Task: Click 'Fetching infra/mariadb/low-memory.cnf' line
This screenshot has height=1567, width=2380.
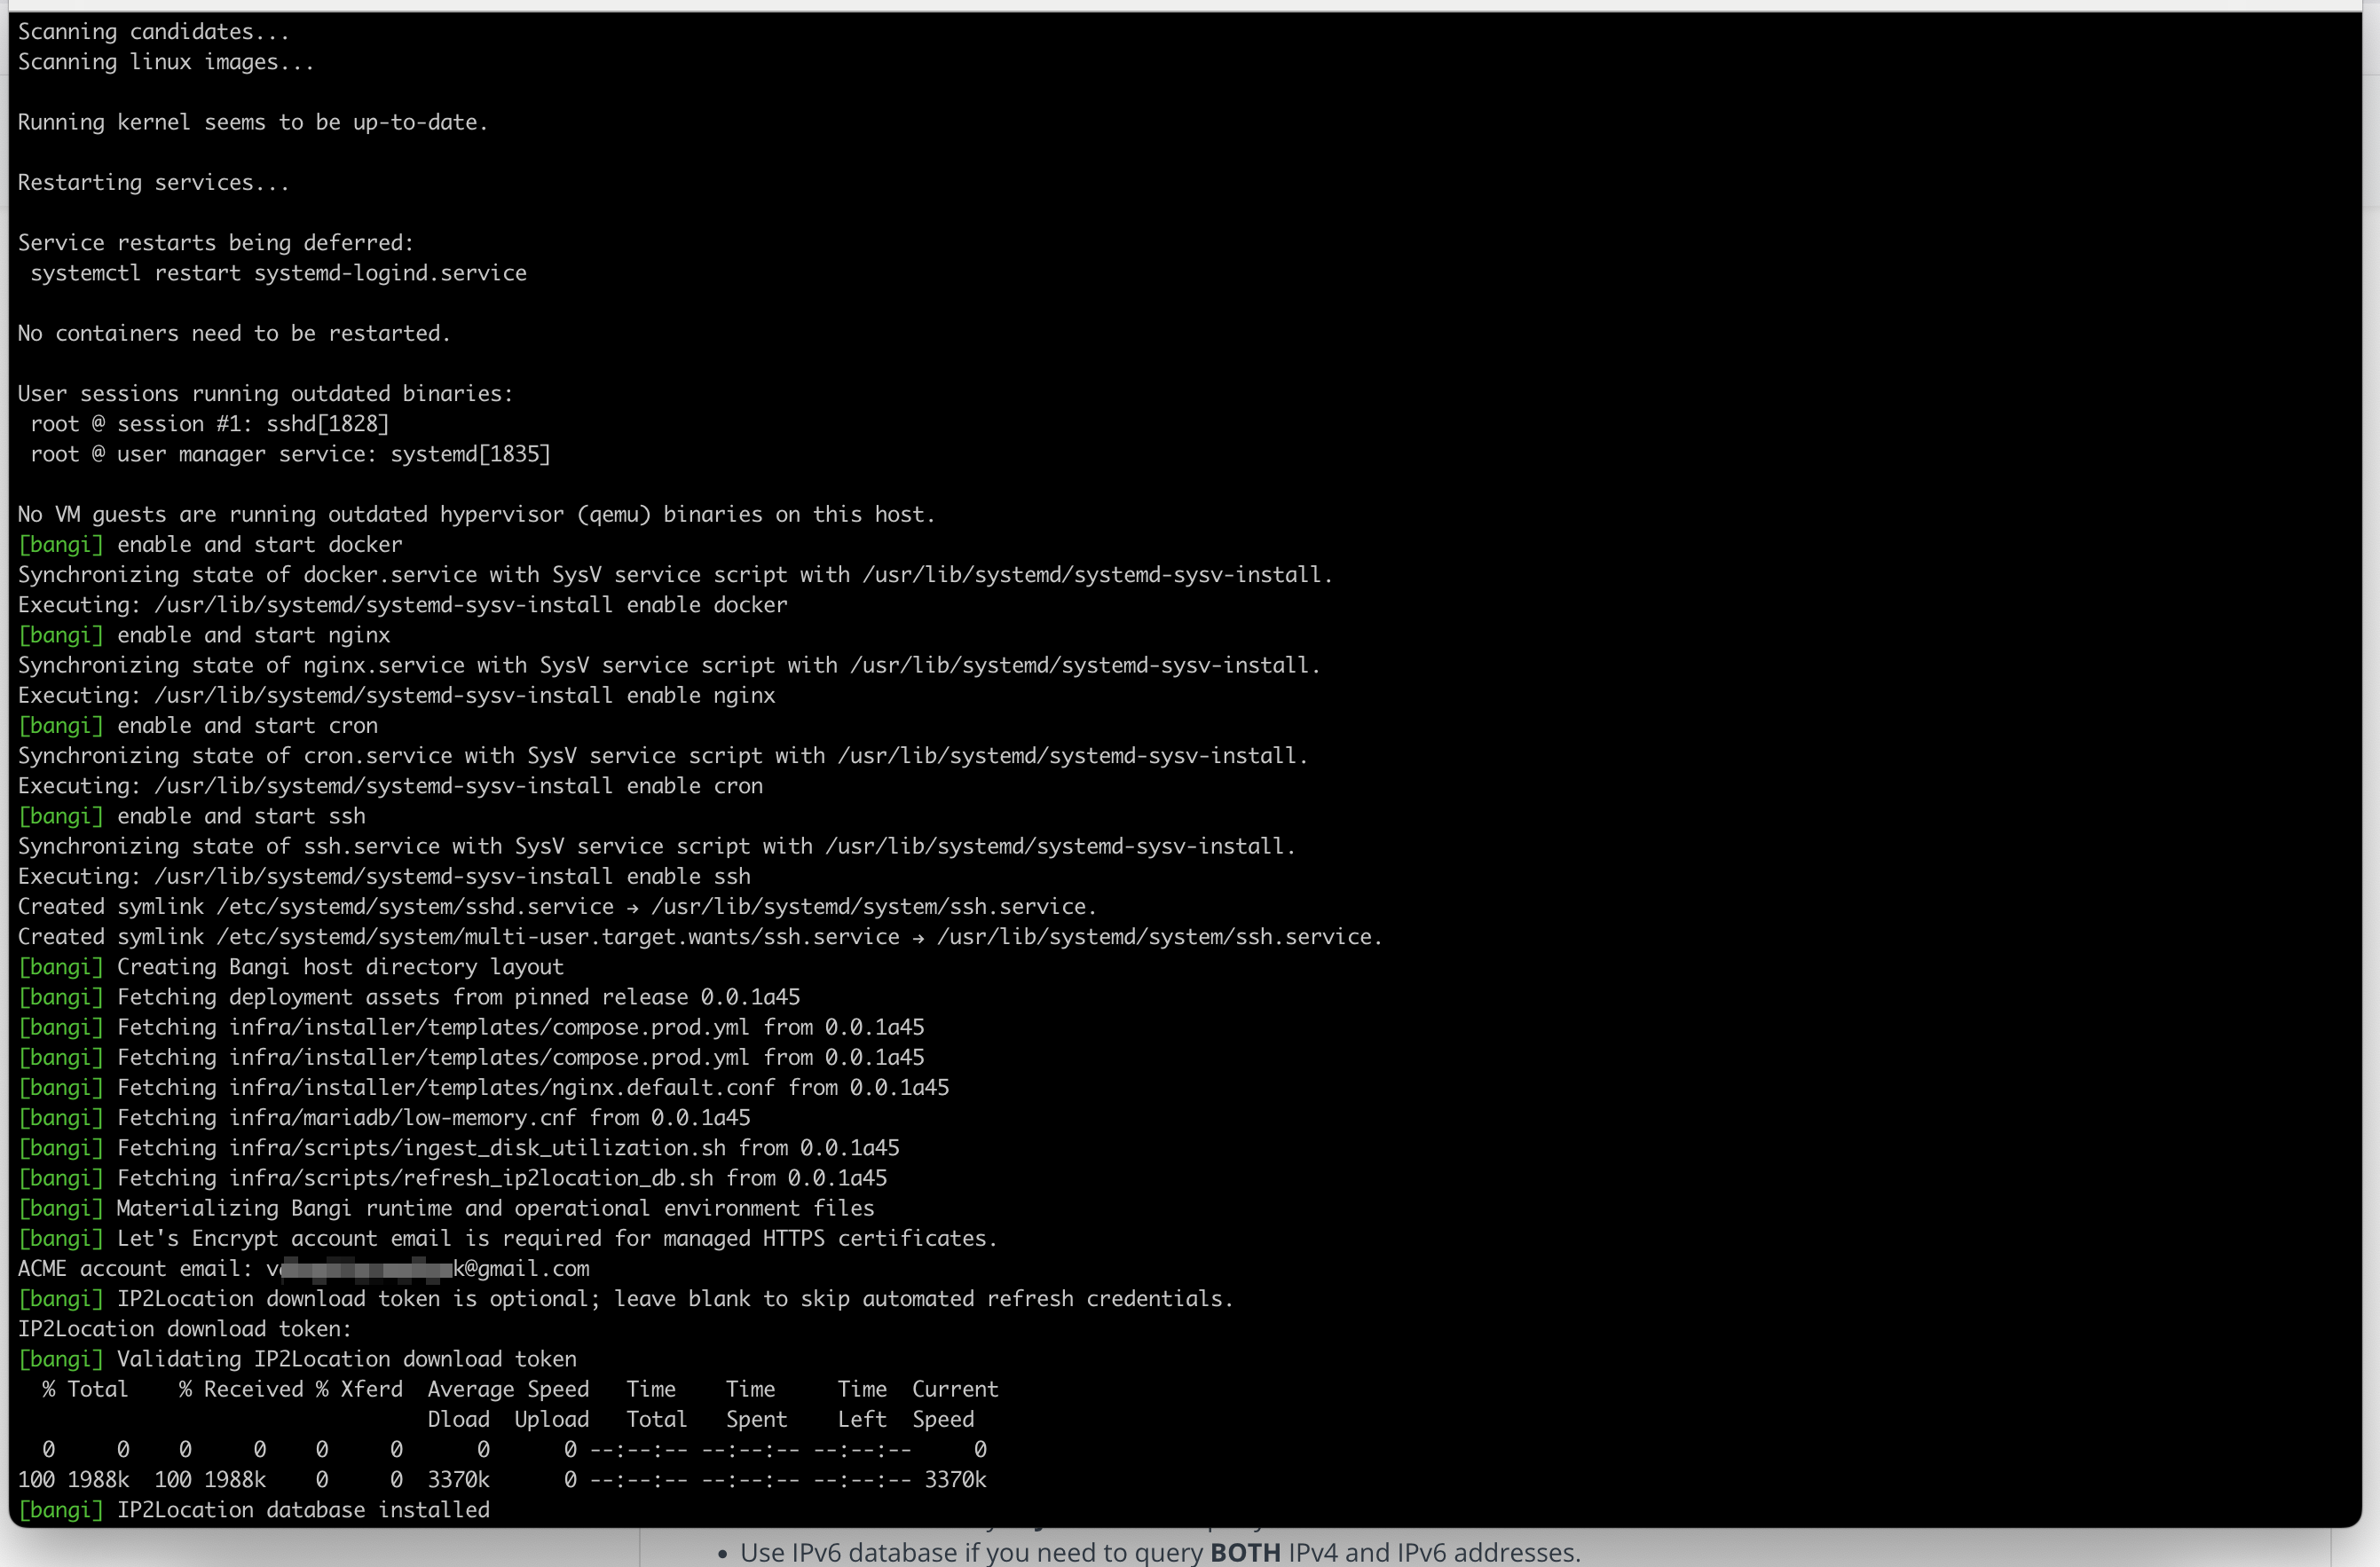Action: click(384, 1118)
